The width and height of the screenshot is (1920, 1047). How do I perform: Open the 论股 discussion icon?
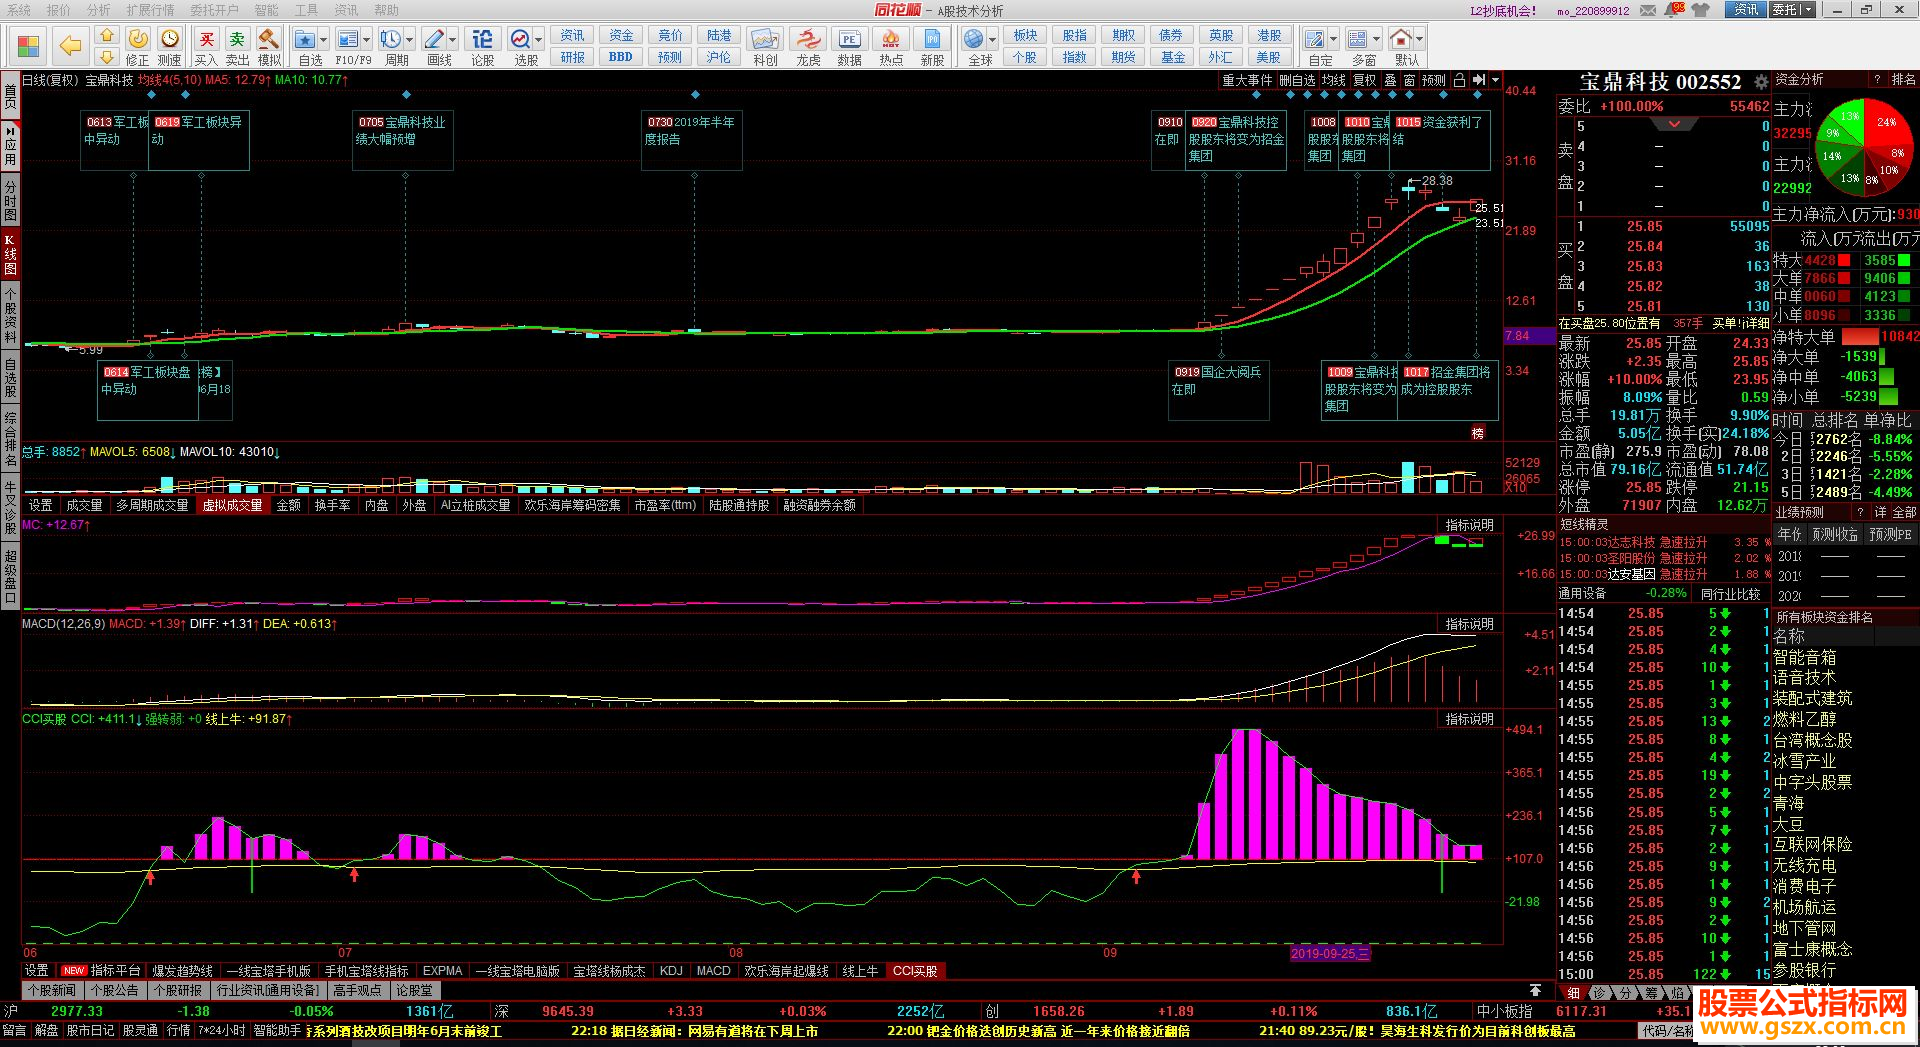[x=482, y=39]
